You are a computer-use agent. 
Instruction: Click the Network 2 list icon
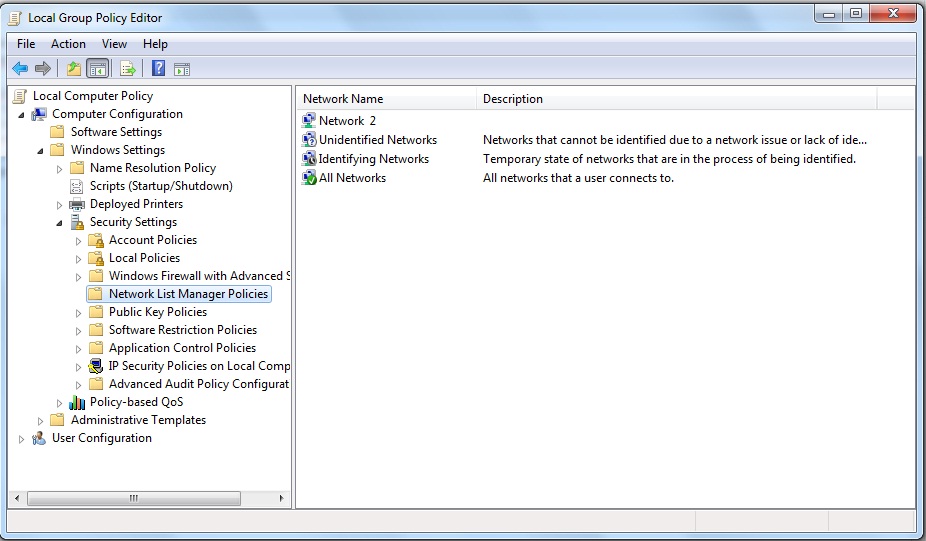tap(309, 120)
